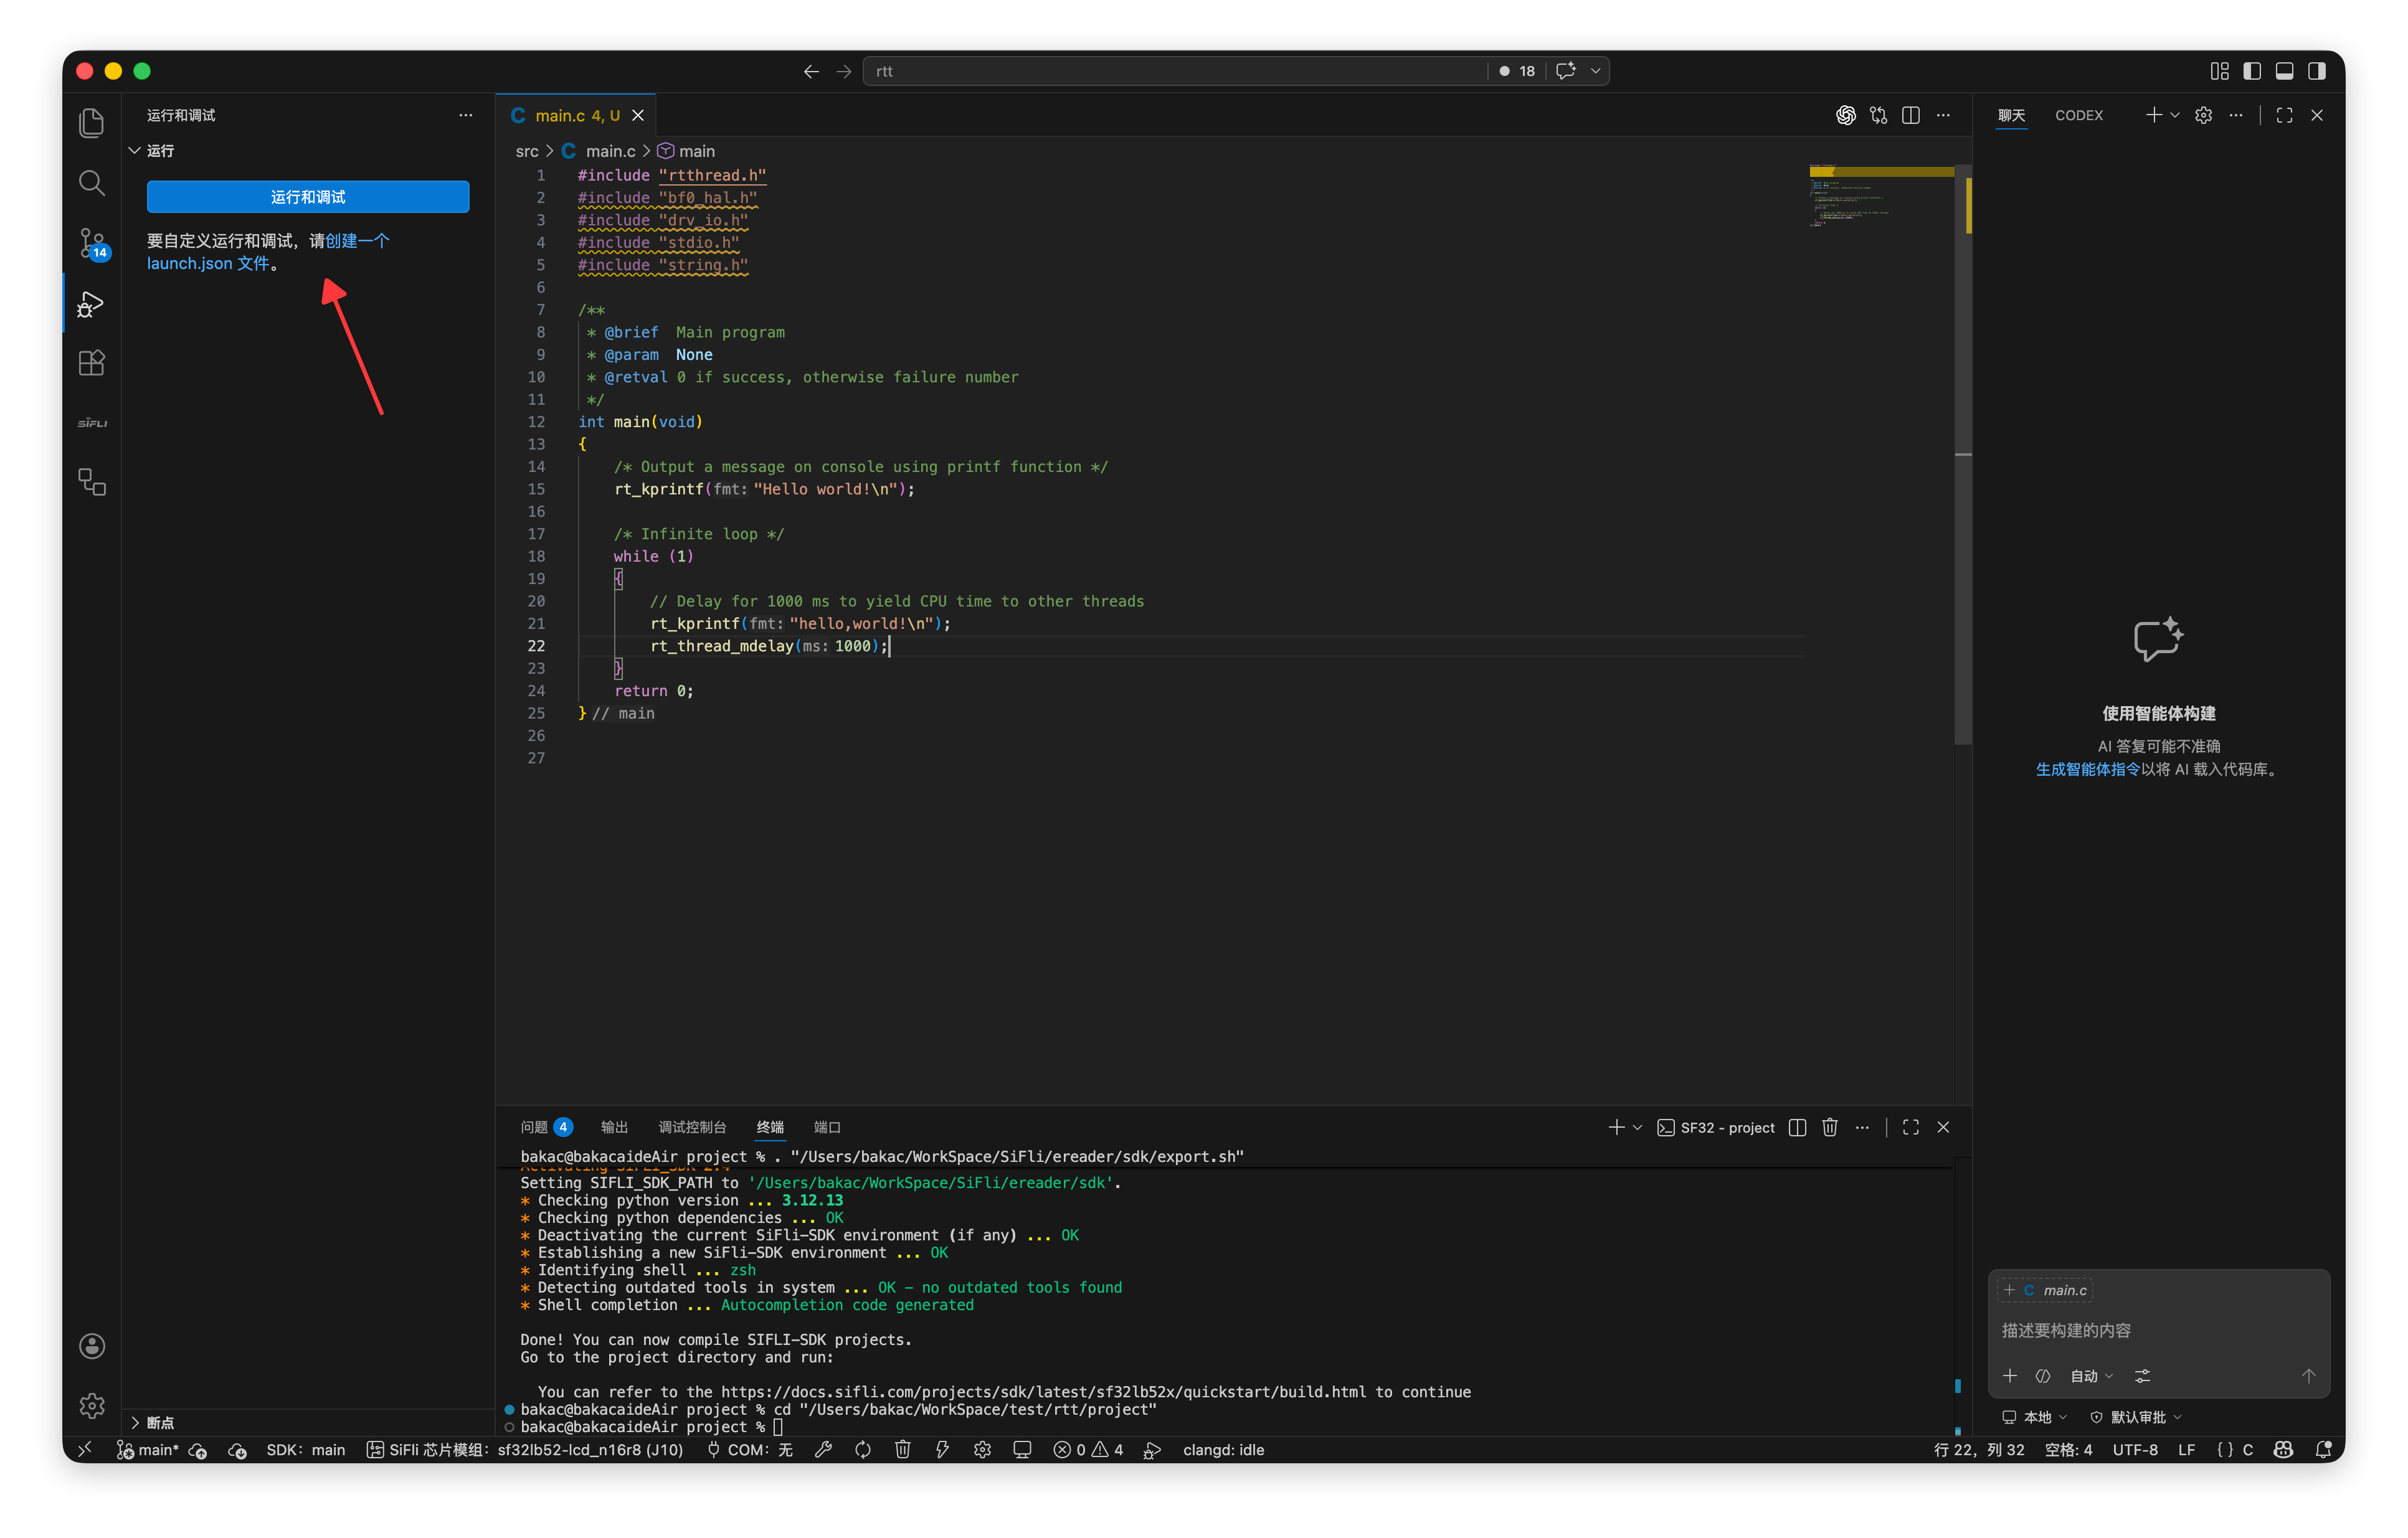Open the Extensions view icon
The height and width of the screenshot is (1538, 2408).
(x=91, y=363)
